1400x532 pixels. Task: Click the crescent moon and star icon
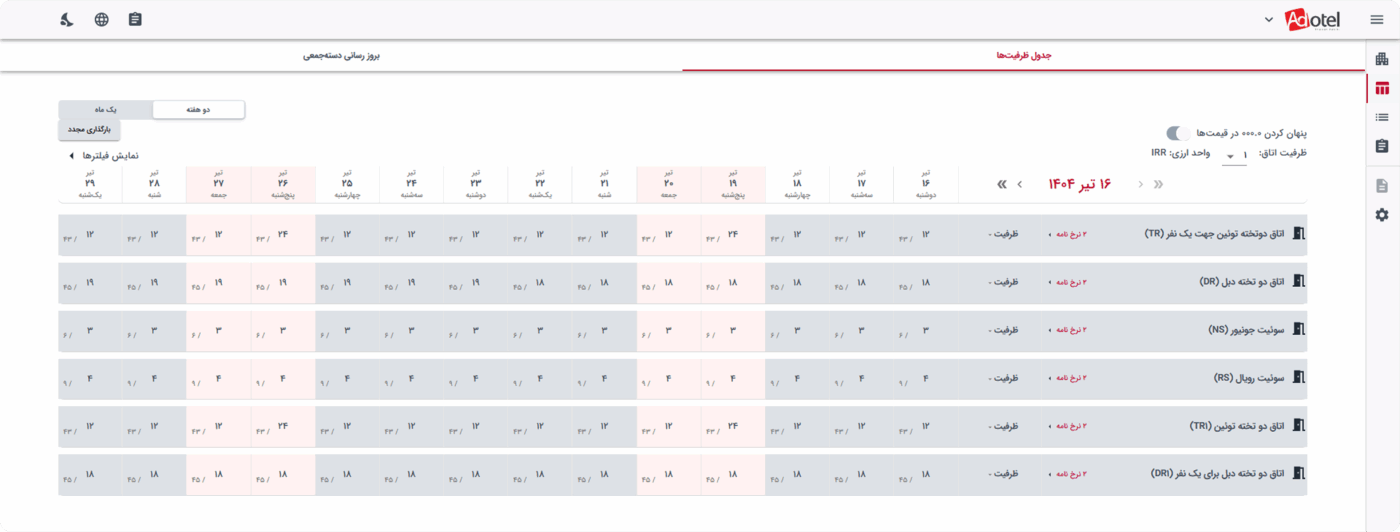point(67,19)
